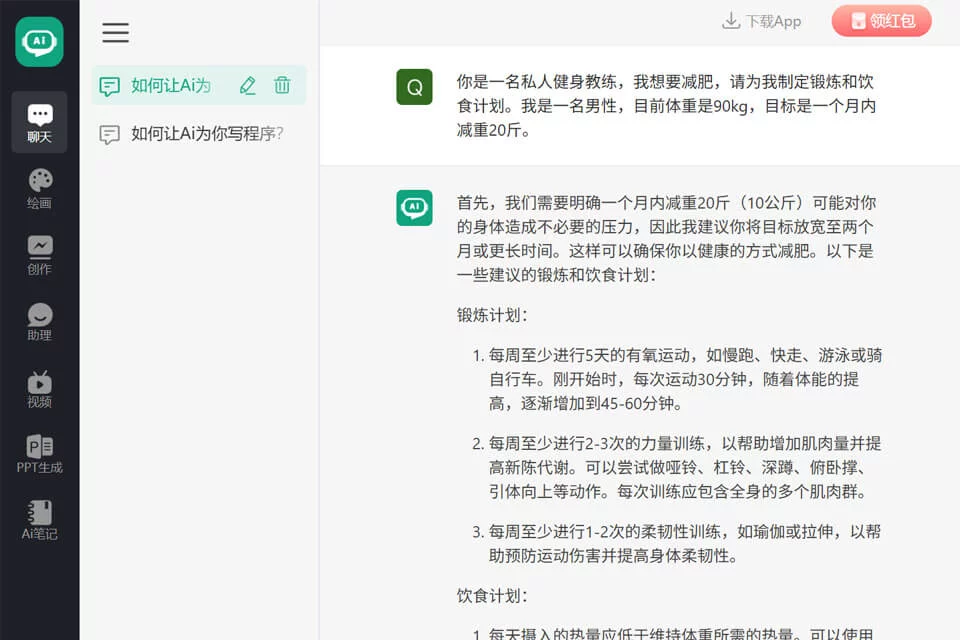Open the Ai笔记 notes section
Viewport: 960px width, 640px height.
[39, 521]
